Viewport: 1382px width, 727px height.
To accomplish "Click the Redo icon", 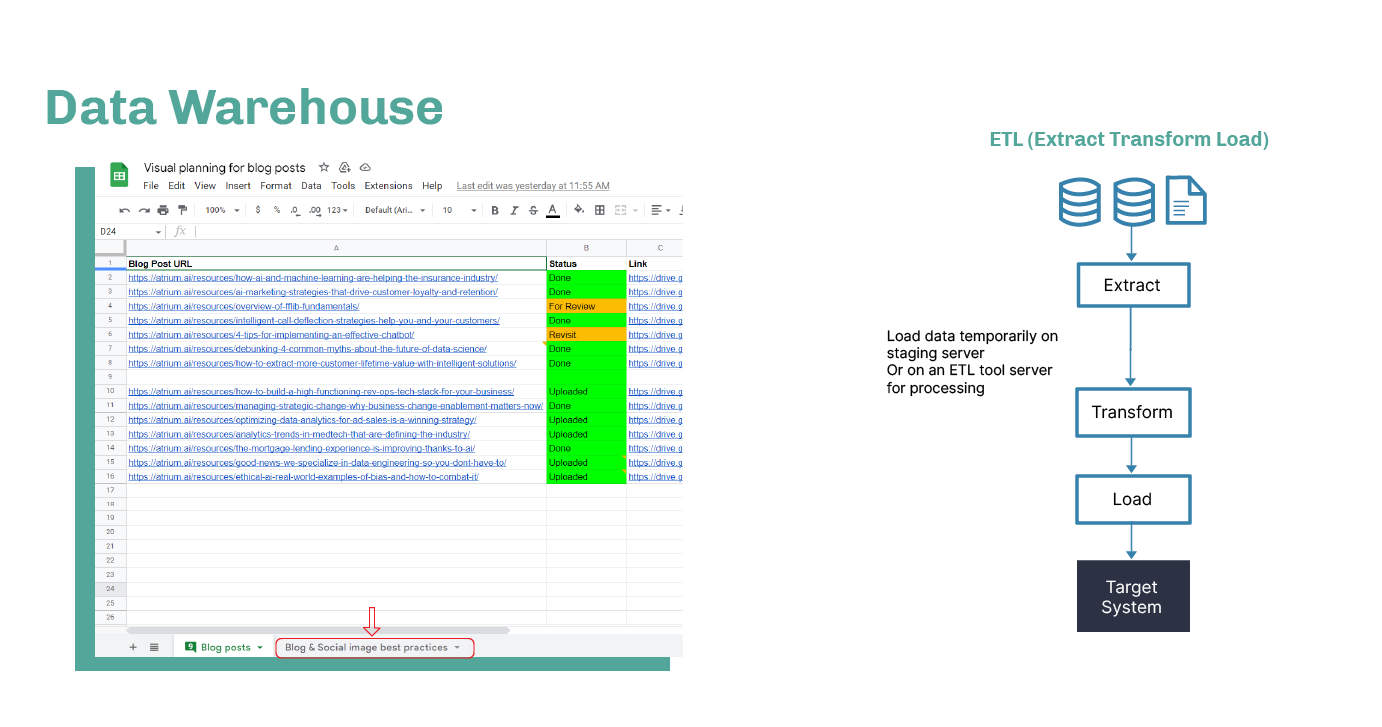I will tap(142, 210).
